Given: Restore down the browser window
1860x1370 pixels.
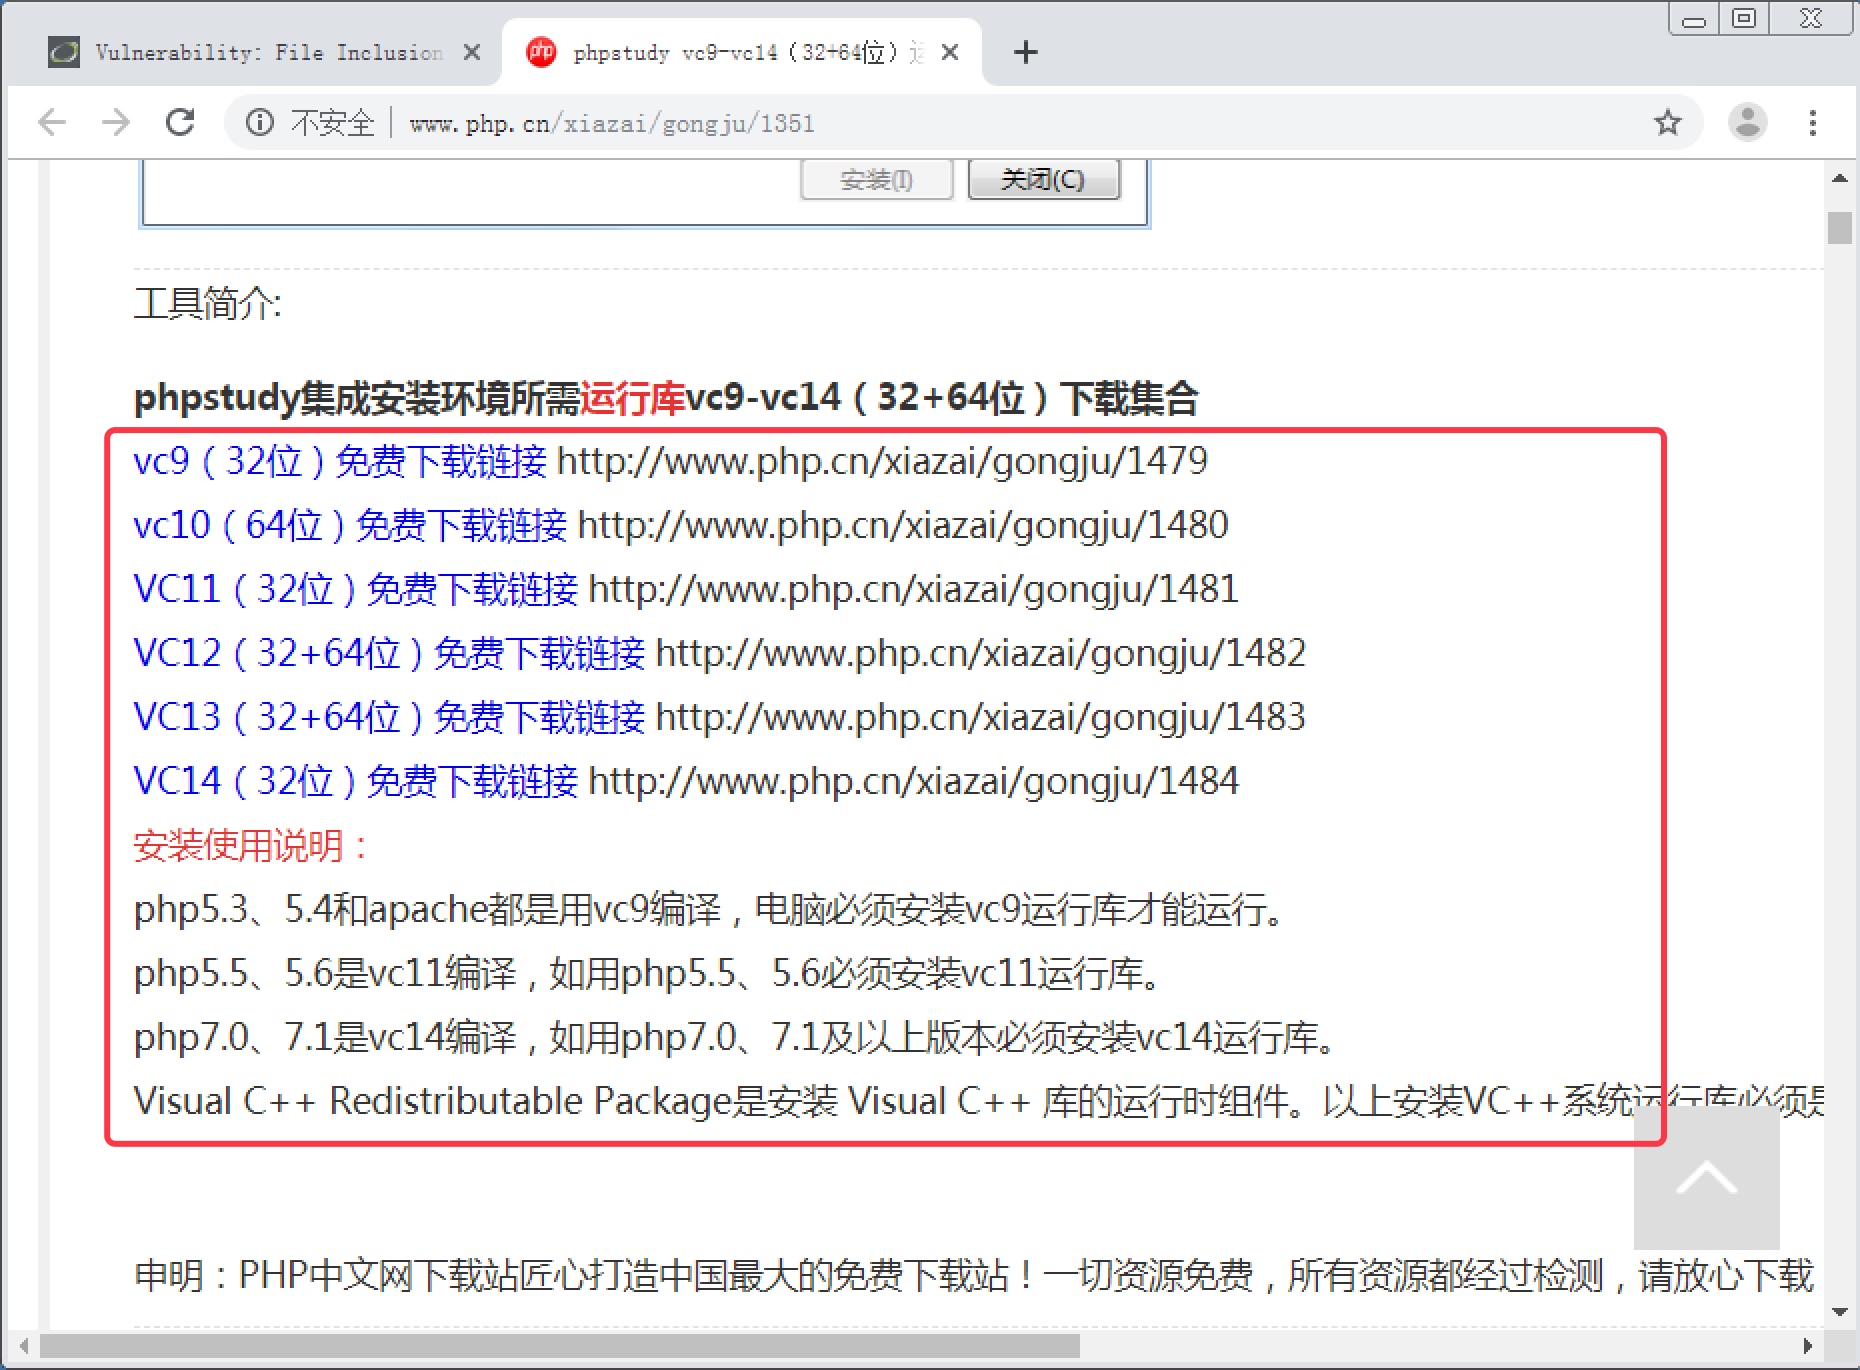Looking at the screenshot, I should pyautogui.click(x=1744, y=19).
